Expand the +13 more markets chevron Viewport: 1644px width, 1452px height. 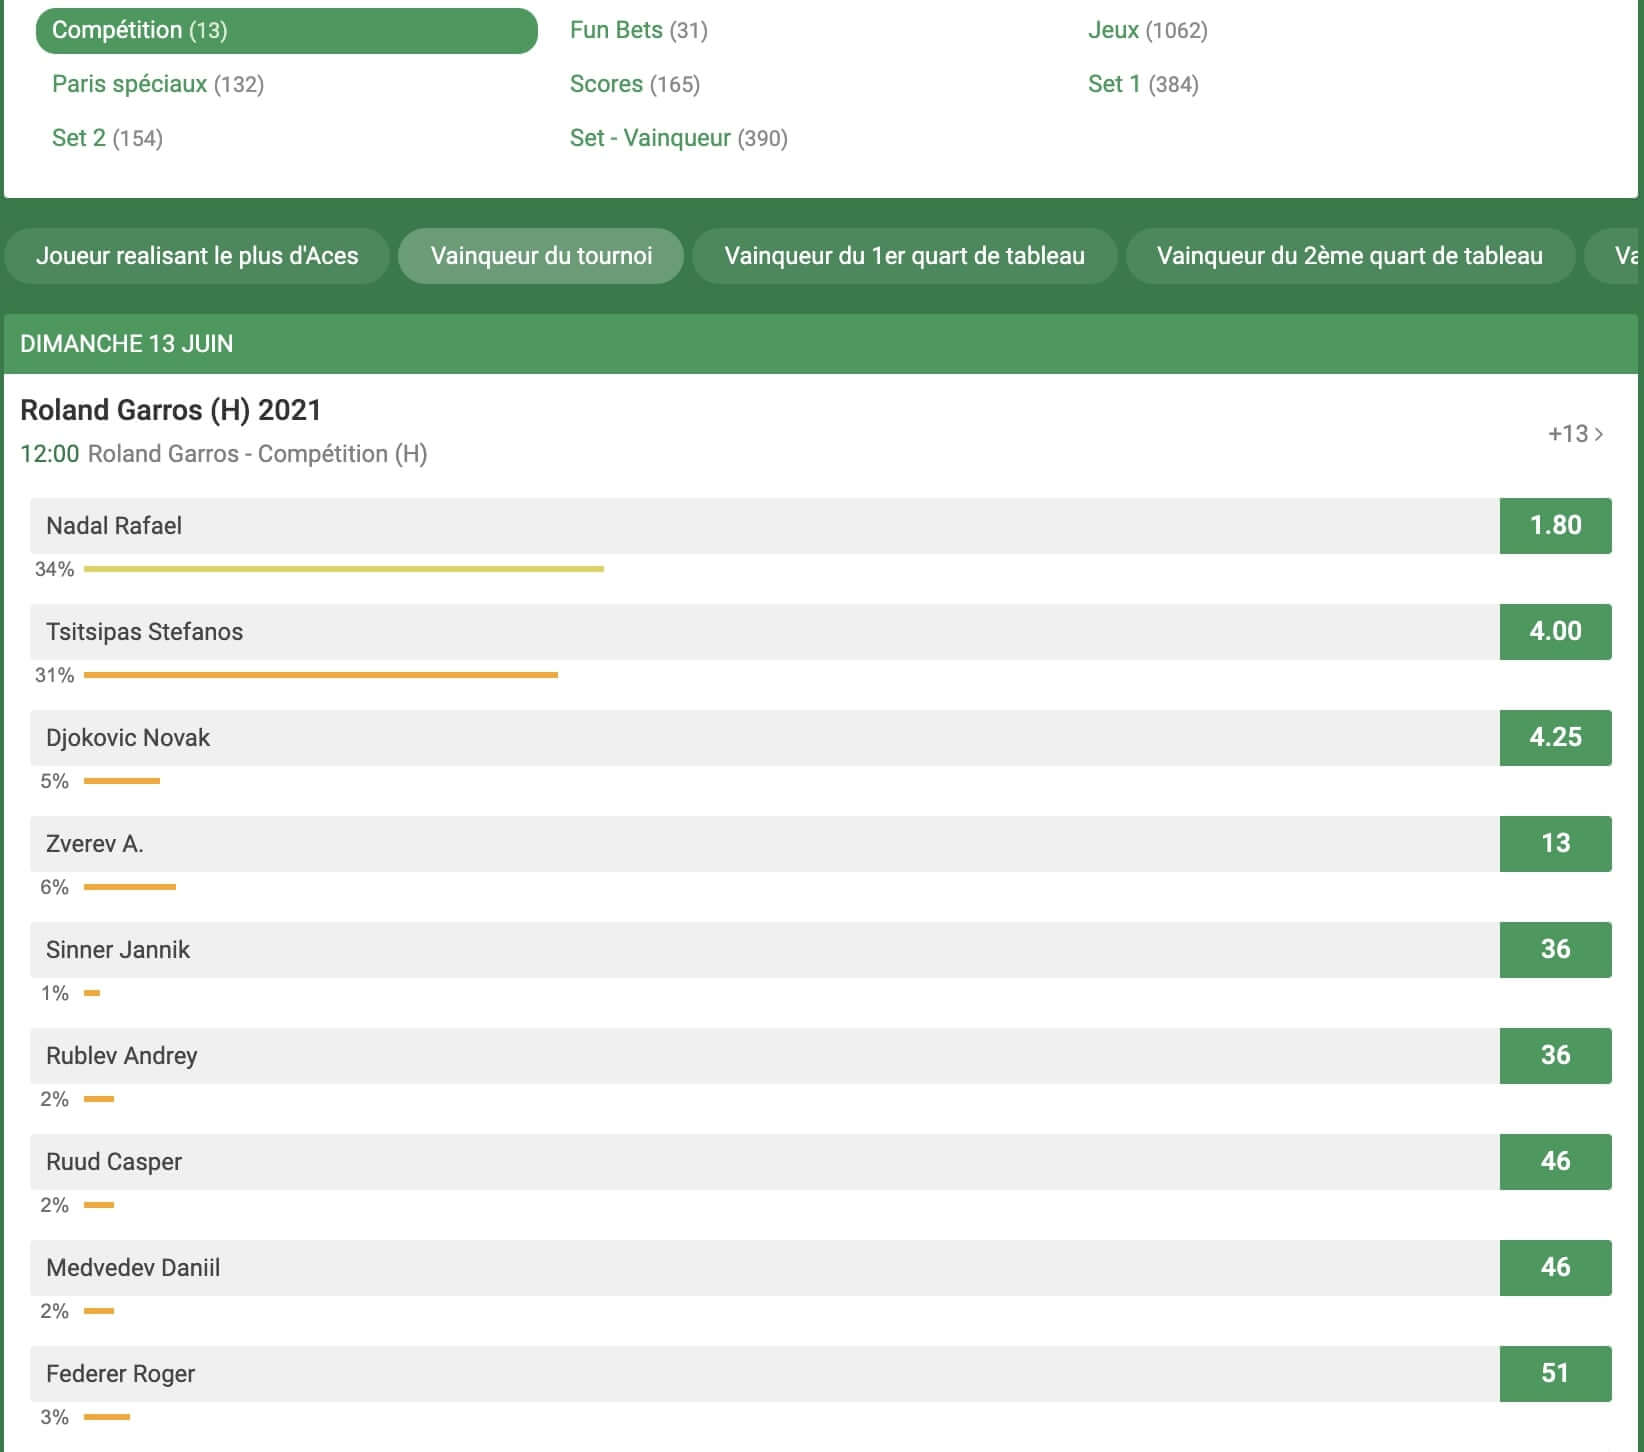[x=1576, y=434]
